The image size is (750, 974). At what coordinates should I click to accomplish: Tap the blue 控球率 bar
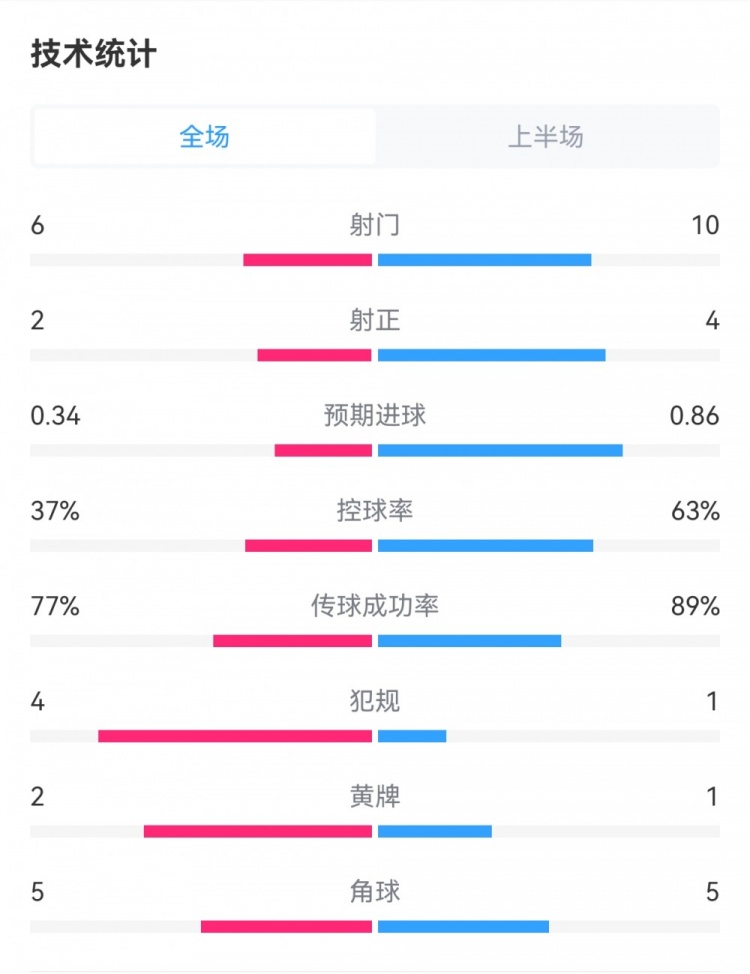click(x=486, y=546)
